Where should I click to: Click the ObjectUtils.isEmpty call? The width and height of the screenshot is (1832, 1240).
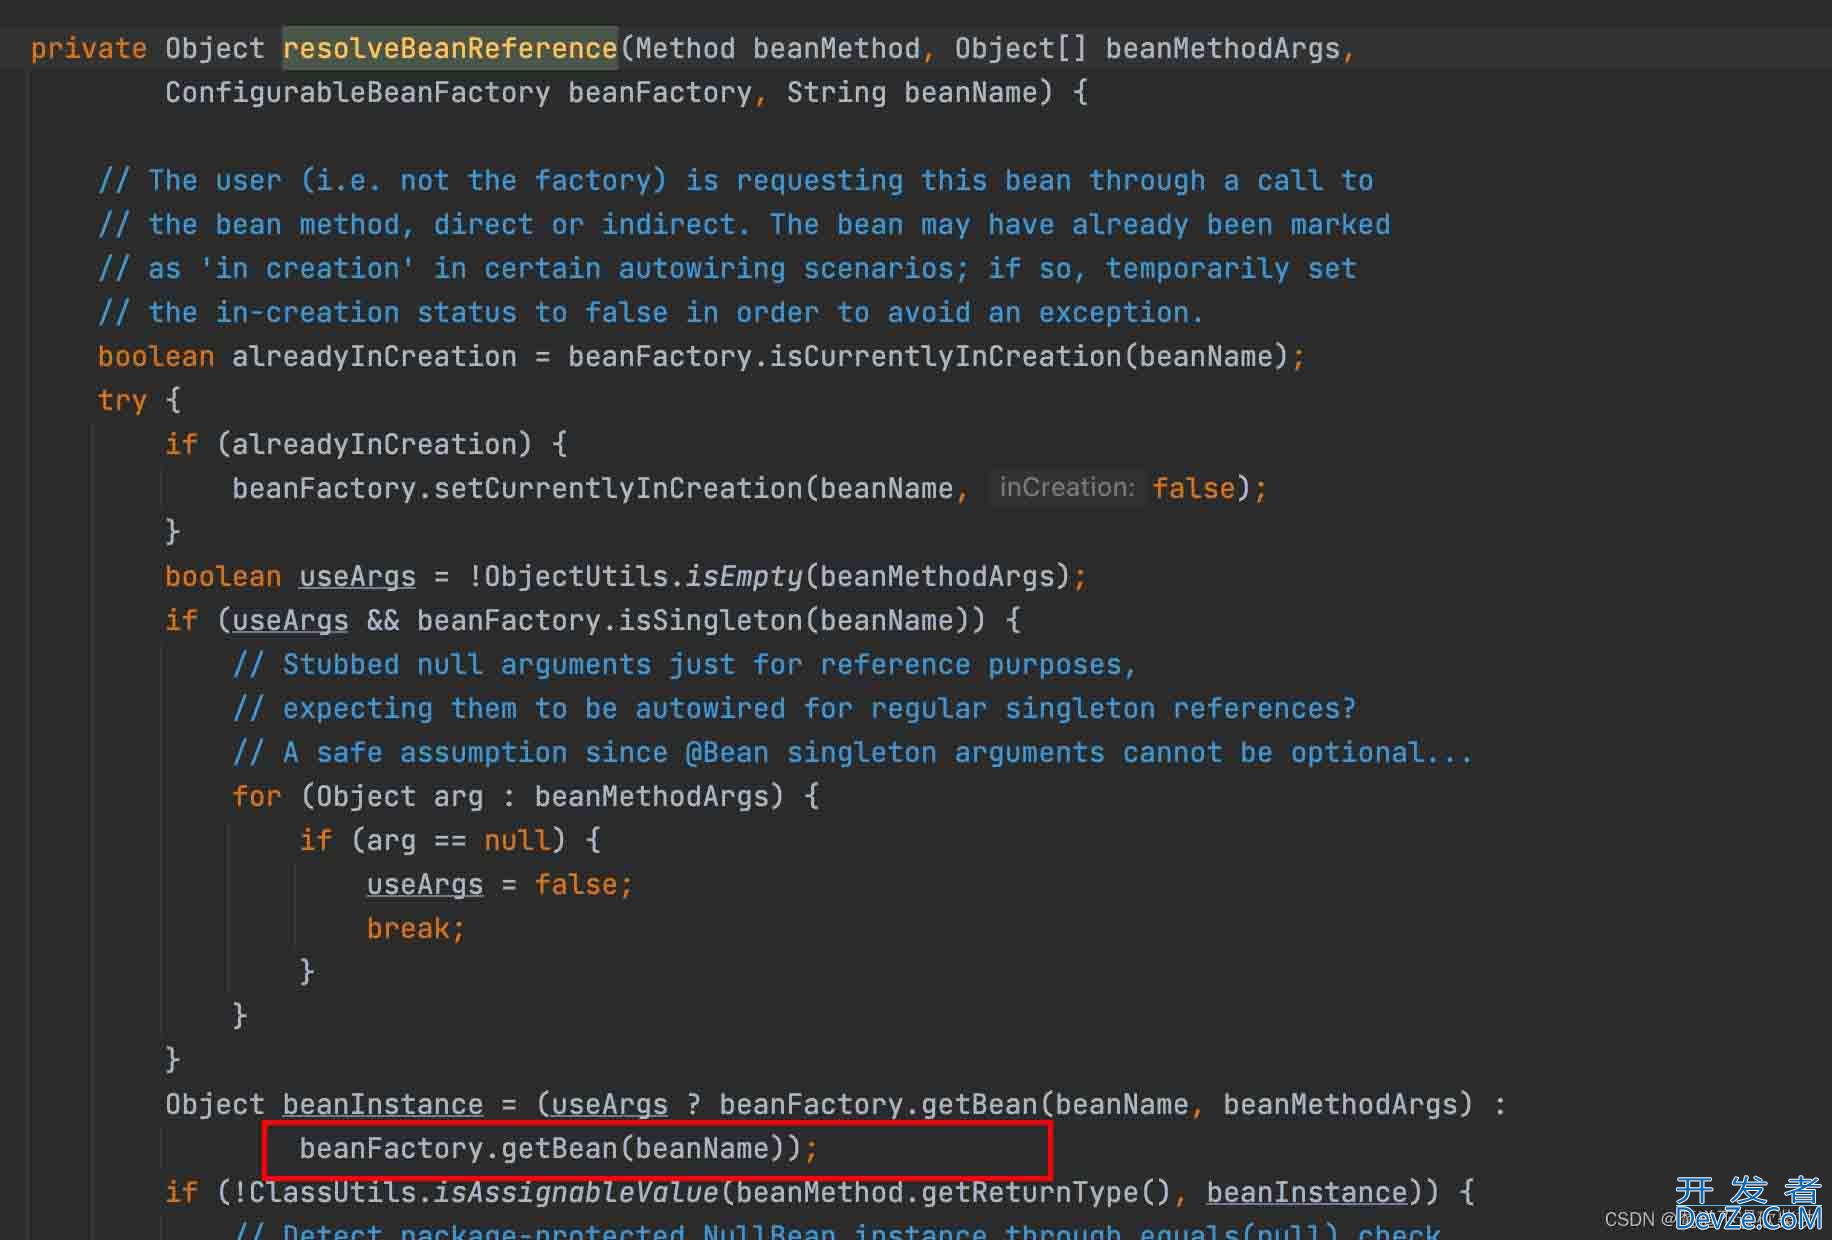pyautogui.click(x=644, y=576)
